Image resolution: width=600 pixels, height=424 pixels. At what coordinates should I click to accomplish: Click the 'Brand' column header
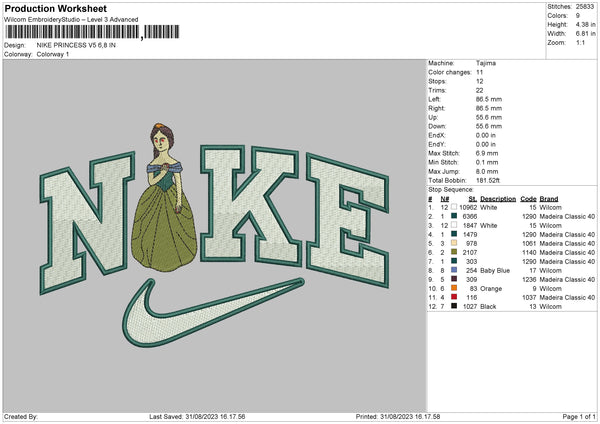point(549,199)
